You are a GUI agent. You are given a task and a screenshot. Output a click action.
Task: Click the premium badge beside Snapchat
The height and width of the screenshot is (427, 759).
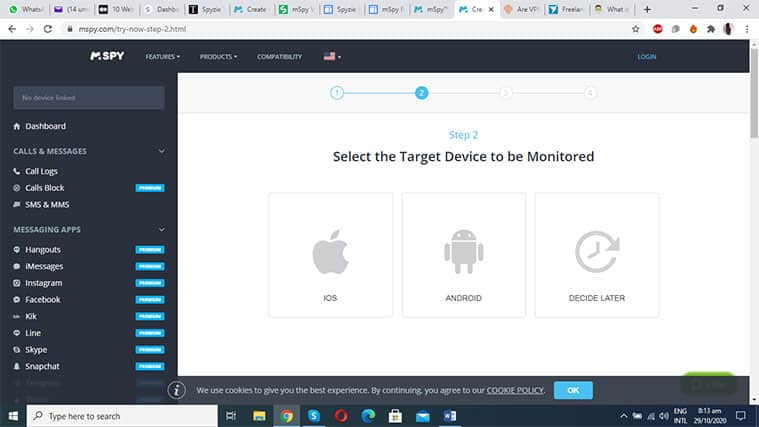[x=150, y=366]
